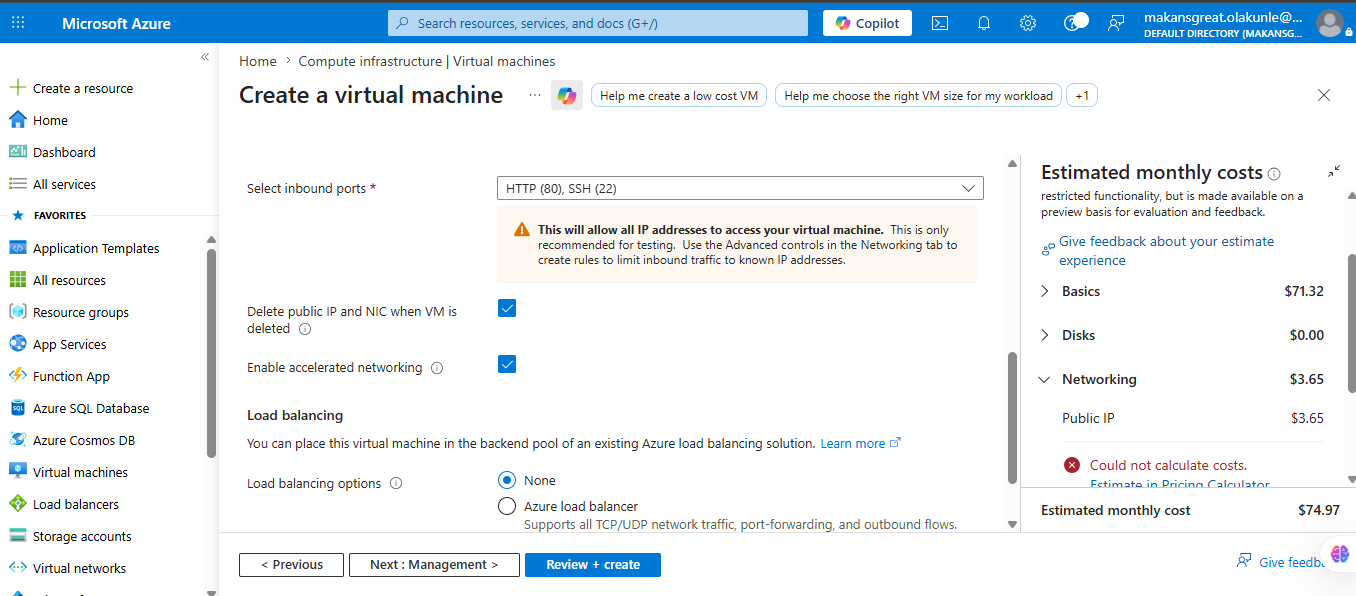The width and height of the screenshot is (1356, 596).
Task: Open the portal menu hamburger icon
Action: (x=19, y=23)
